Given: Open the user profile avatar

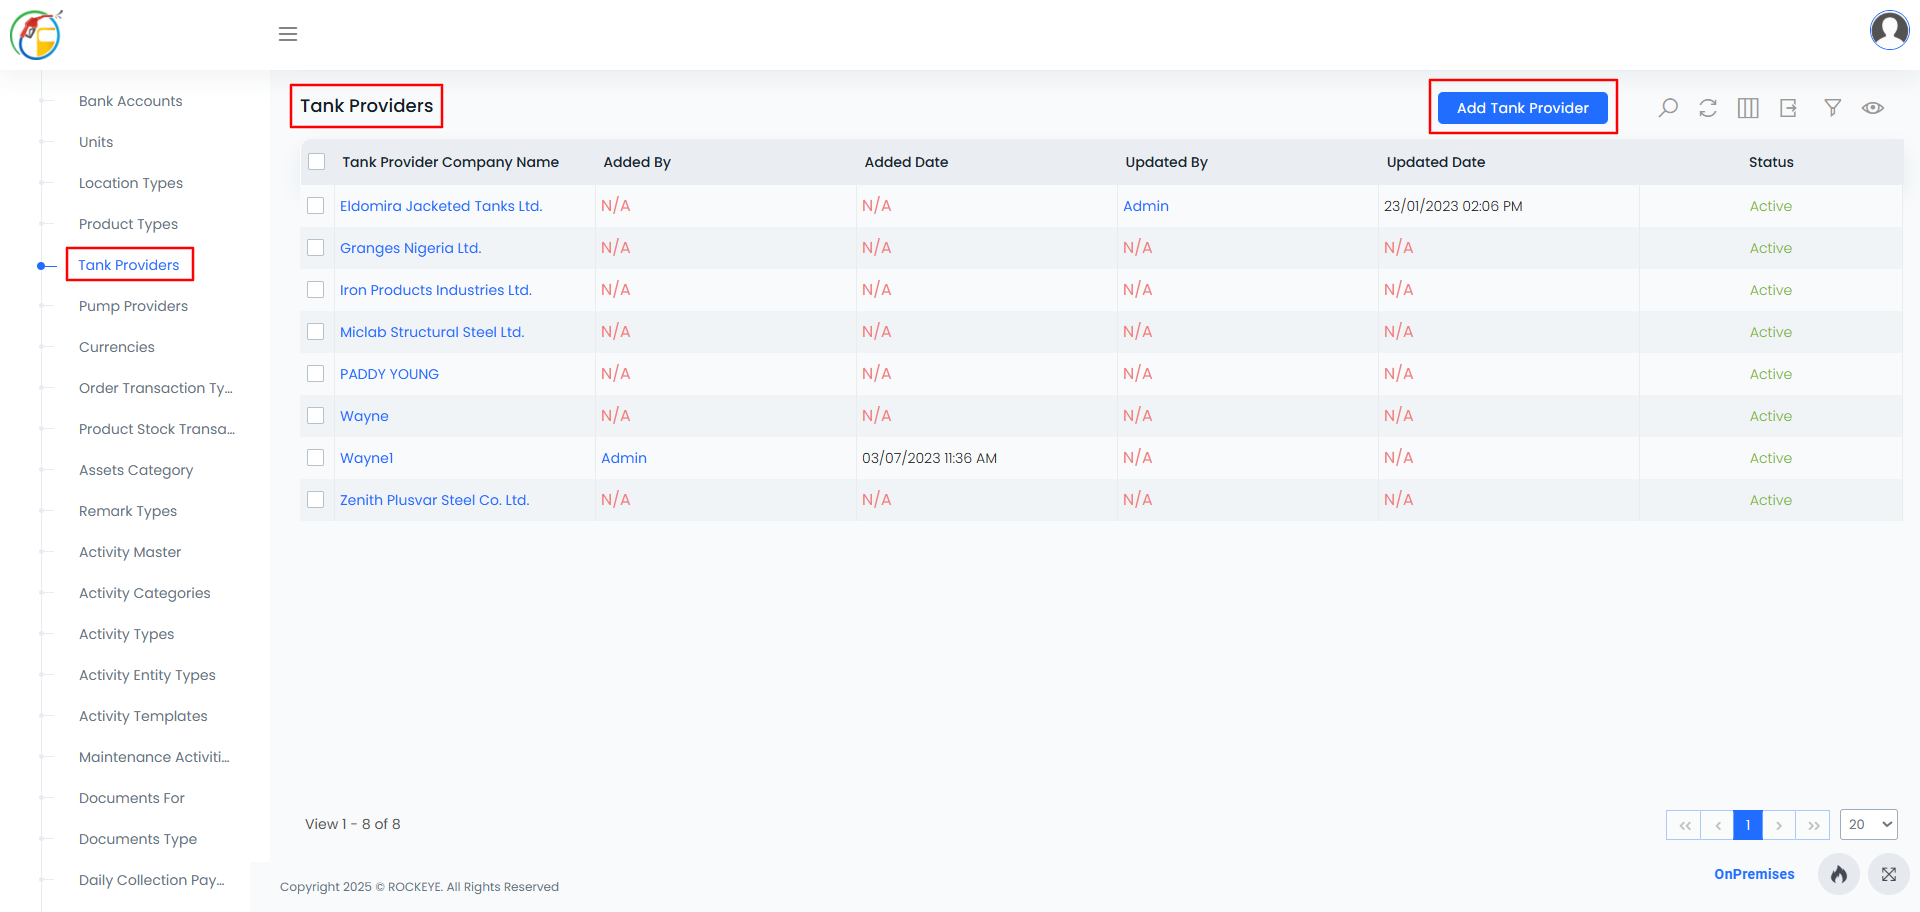Looking at the screenshot, I should [x=1889, y=30].
